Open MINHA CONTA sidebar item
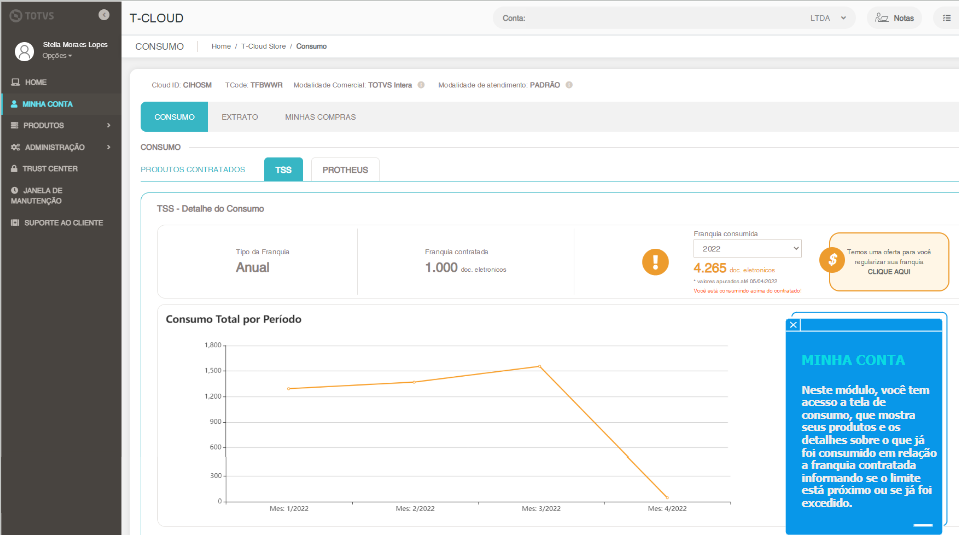Viewport: 959px width, 535px height. click(61, 104)
